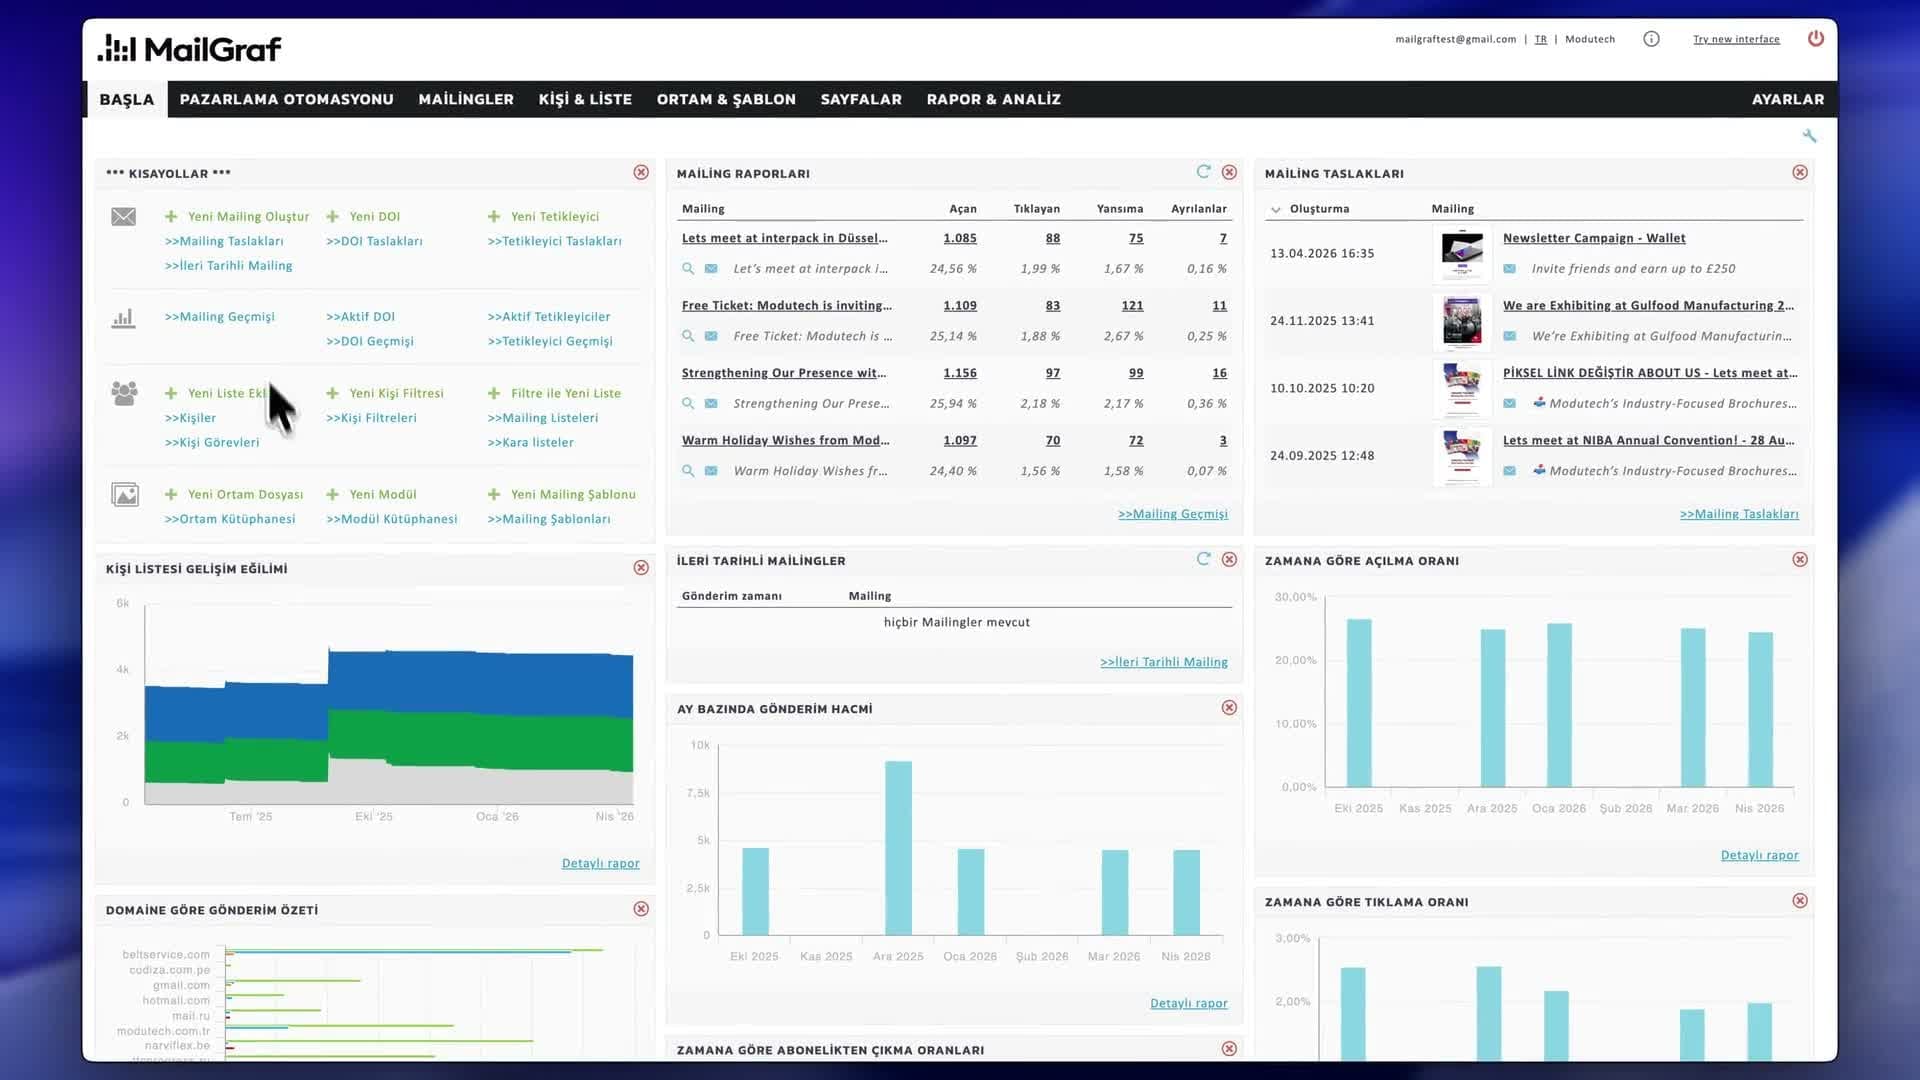This screenshot has height=1080, width=1920.
Task: Click the plus icon beside Filtre ile Yeni Liste
Action: 494,394
